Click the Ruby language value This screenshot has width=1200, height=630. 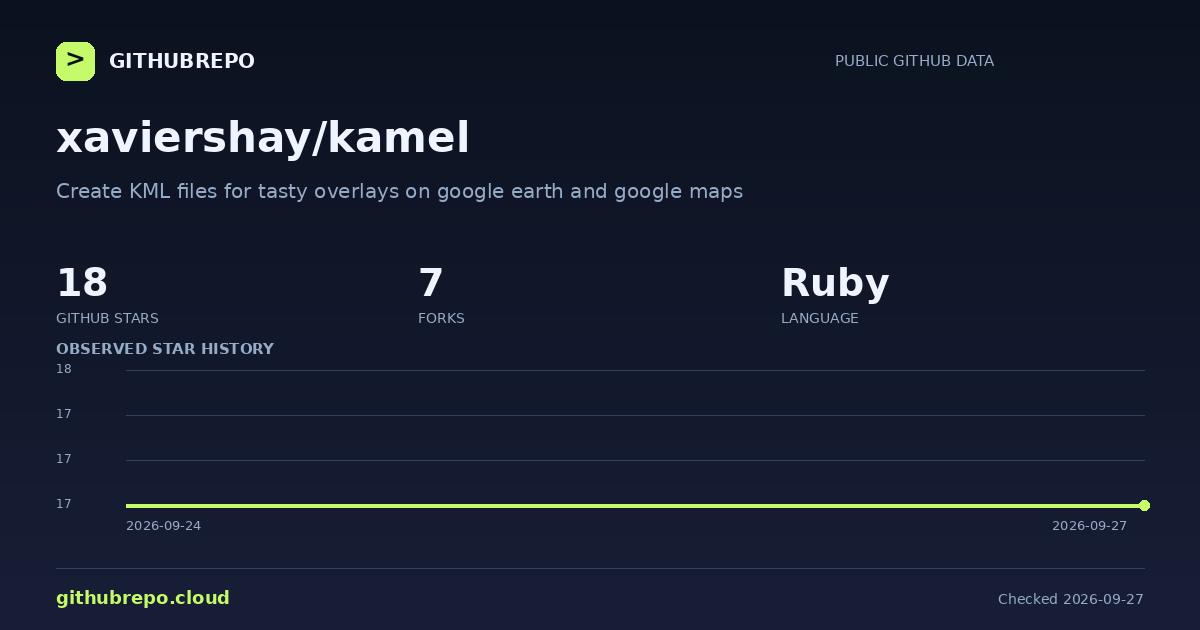pos(835,284)
